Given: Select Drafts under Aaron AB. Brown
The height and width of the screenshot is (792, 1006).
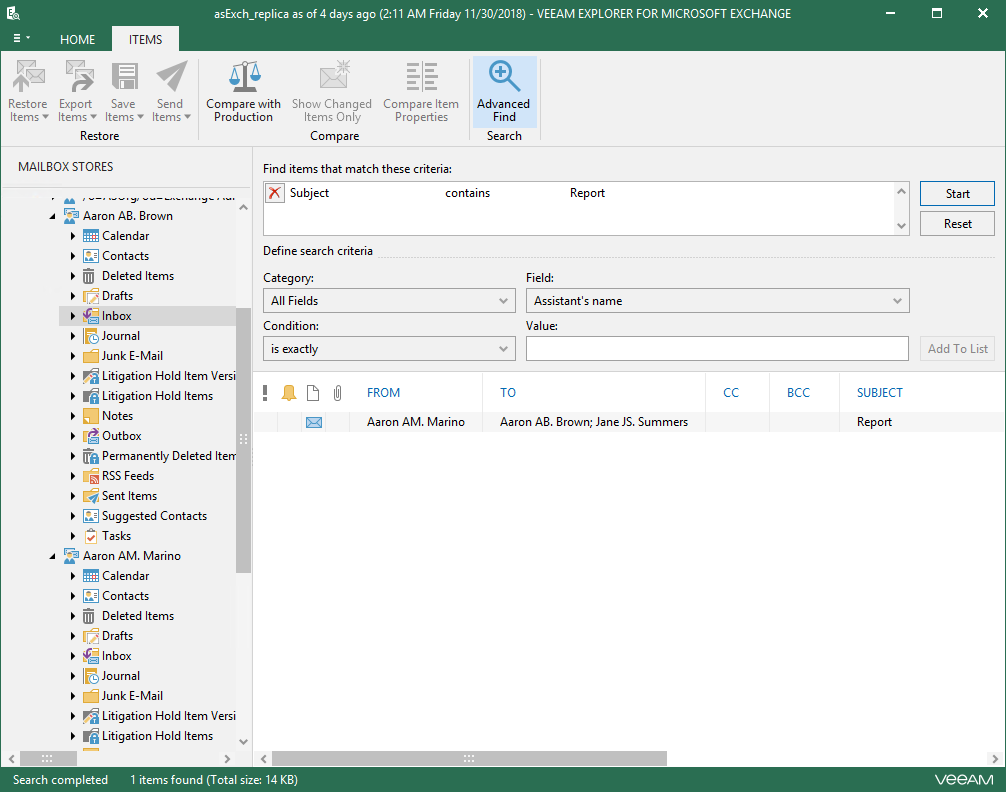Looking at the screenshot, I should pos(117,296).
